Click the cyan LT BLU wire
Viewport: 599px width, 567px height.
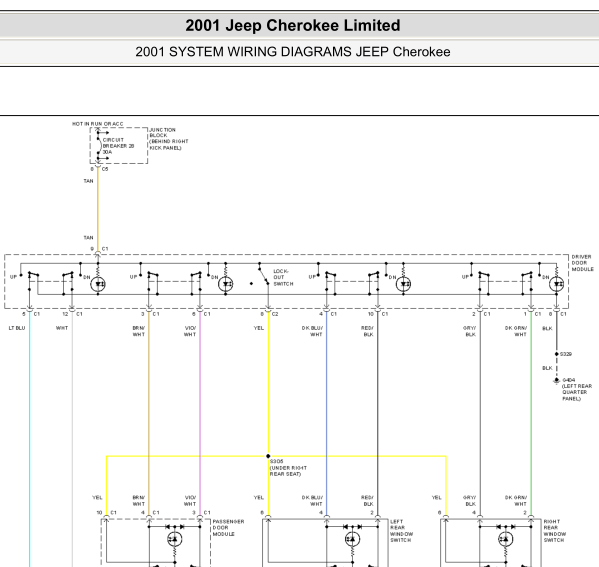[29, 439]
